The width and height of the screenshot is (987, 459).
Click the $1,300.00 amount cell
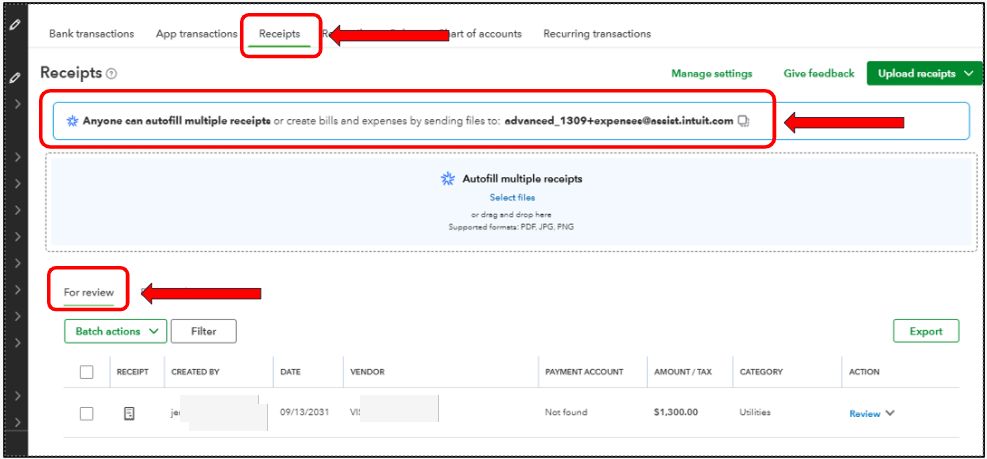click(x=676, y=412)
